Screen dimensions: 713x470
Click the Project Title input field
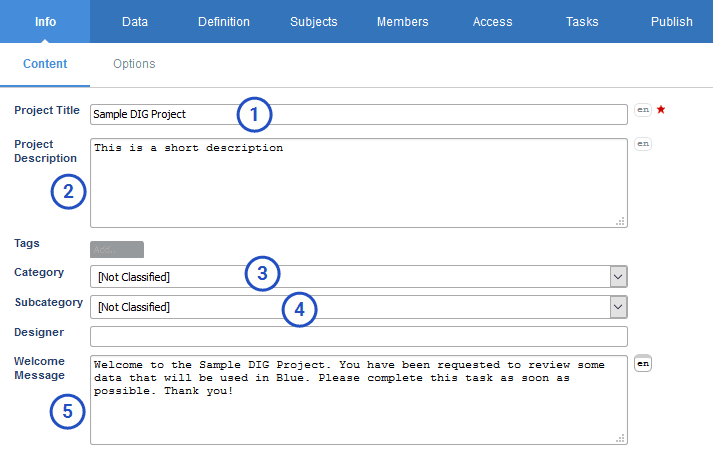point(359,115)
